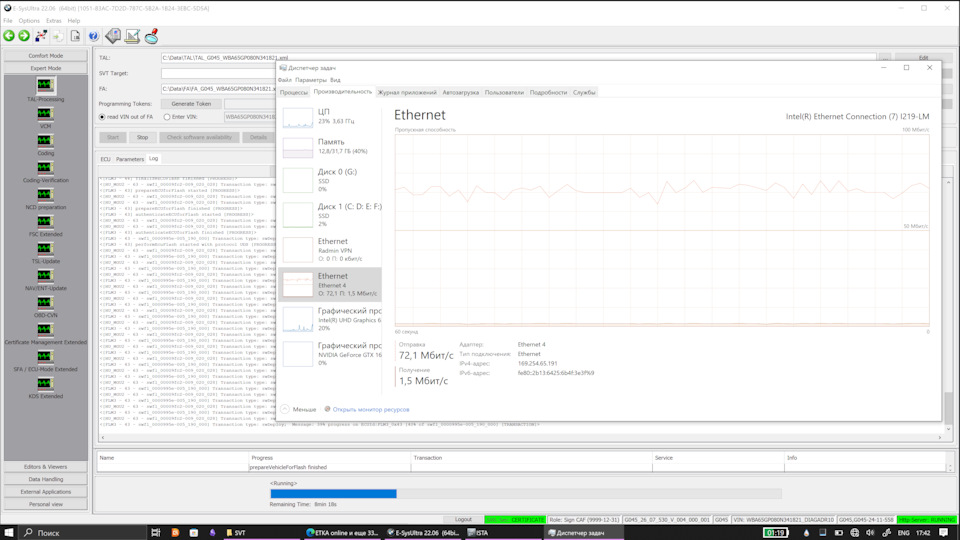Switch to Журнал приложений tab

click(407, 92)
